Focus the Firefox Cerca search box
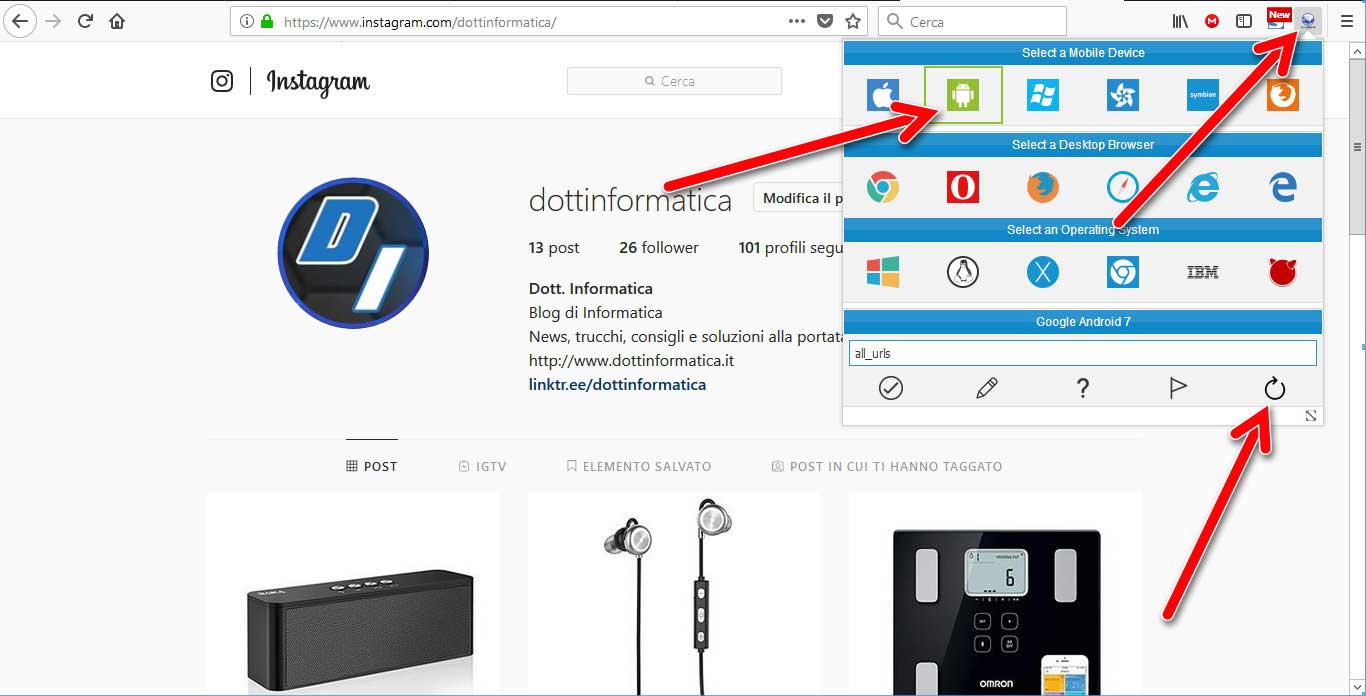The width and height of the screenshot is (1366, 696). pyautogui.click(x=972, y=21)
